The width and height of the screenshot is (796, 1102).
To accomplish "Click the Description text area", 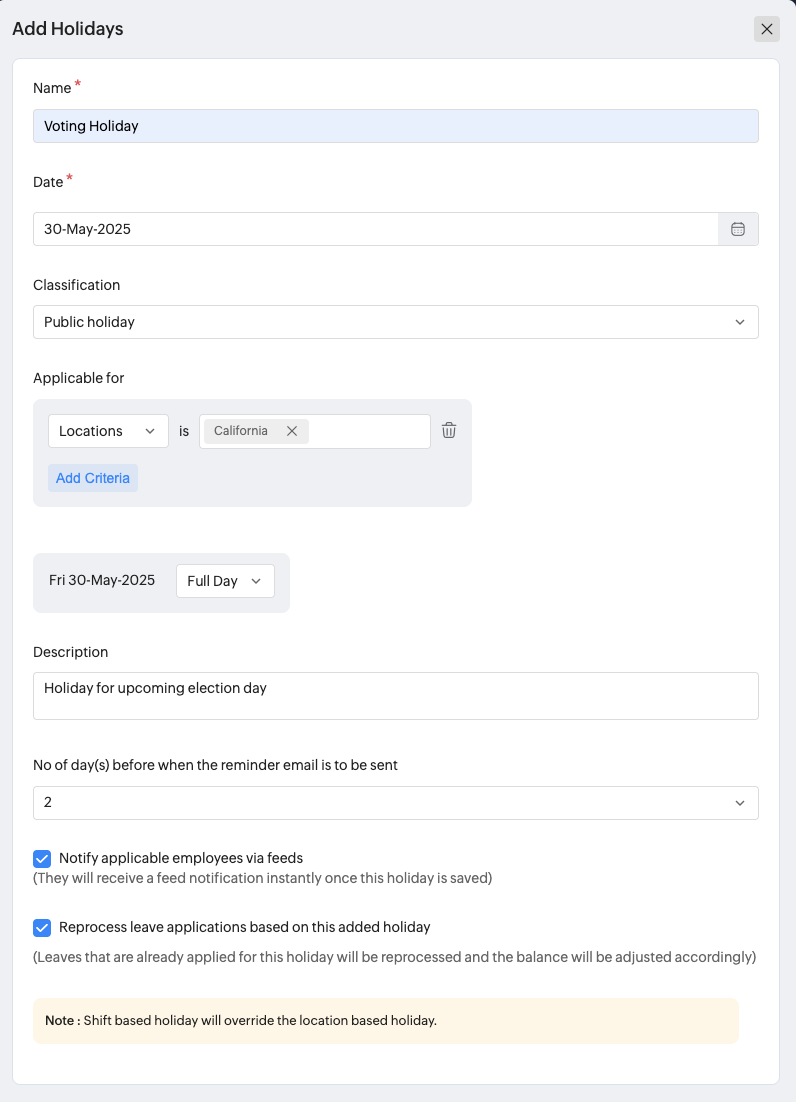I will (395, 696).
